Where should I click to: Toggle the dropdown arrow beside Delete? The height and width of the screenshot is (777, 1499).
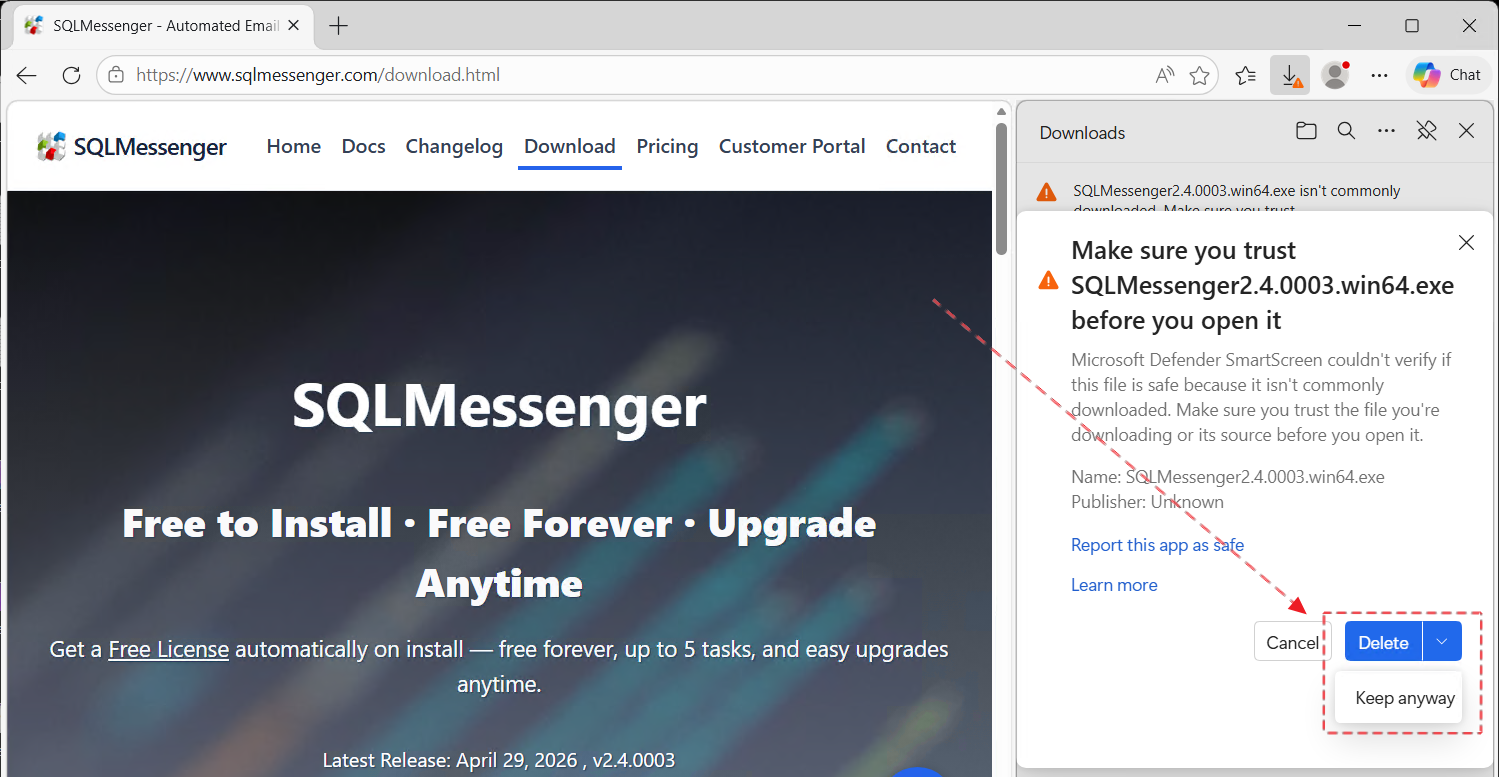coord(1442,642)
